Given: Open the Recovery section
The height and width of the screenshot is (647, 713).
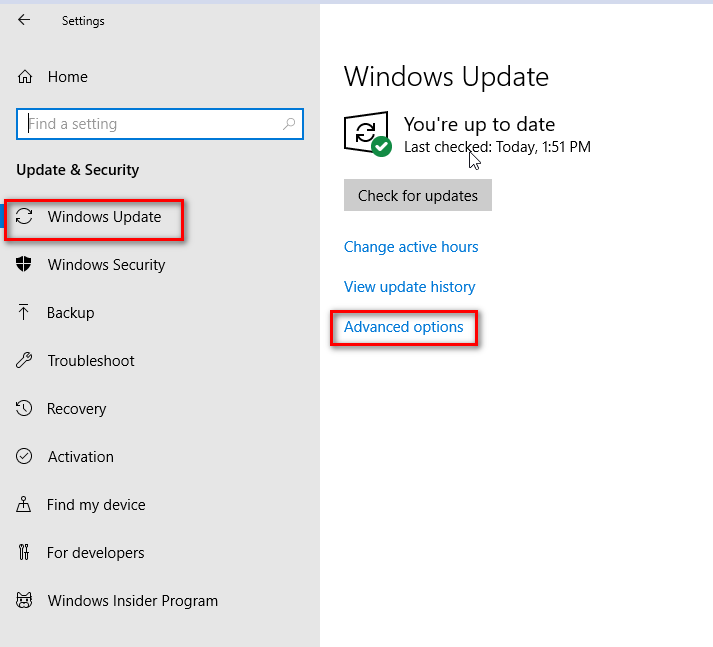Looking at the screenshot, I should pos(76,409).
